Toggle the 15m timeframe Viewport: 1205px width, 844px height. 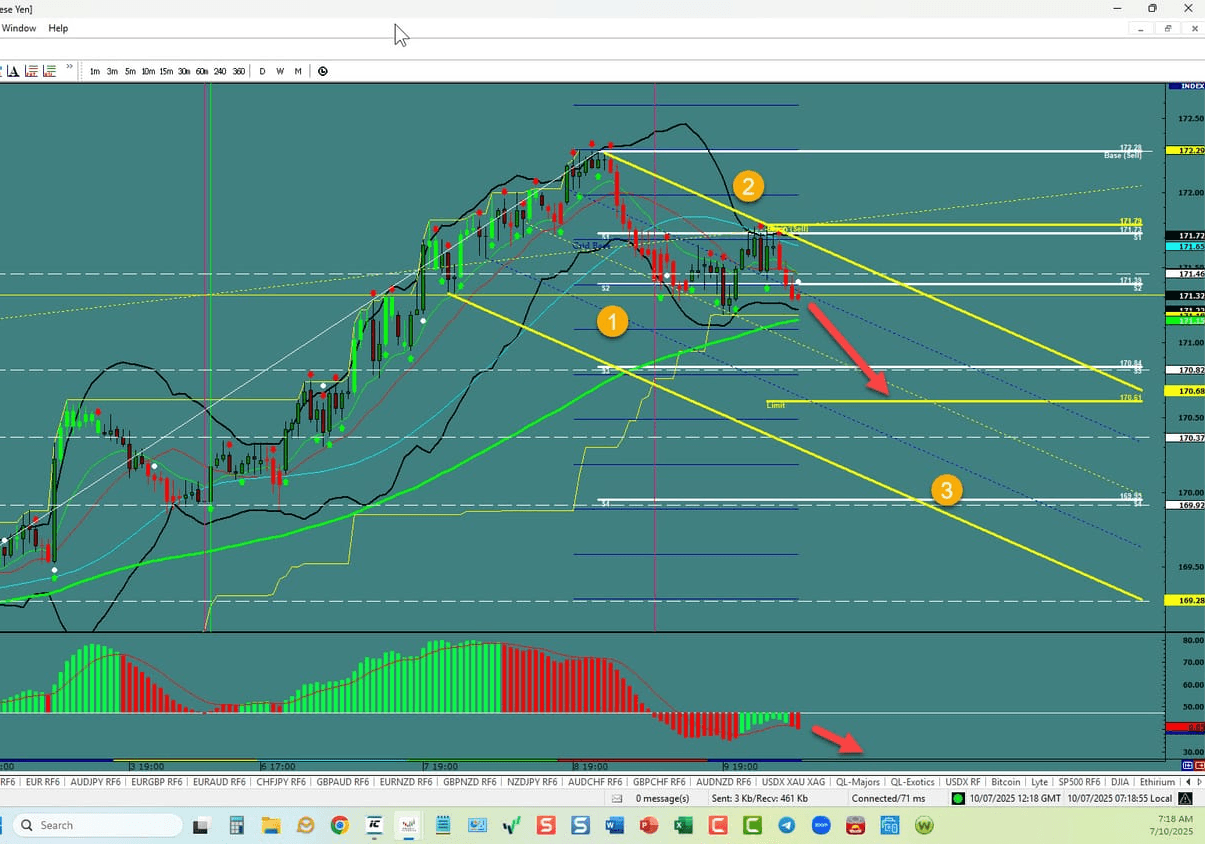166,71
